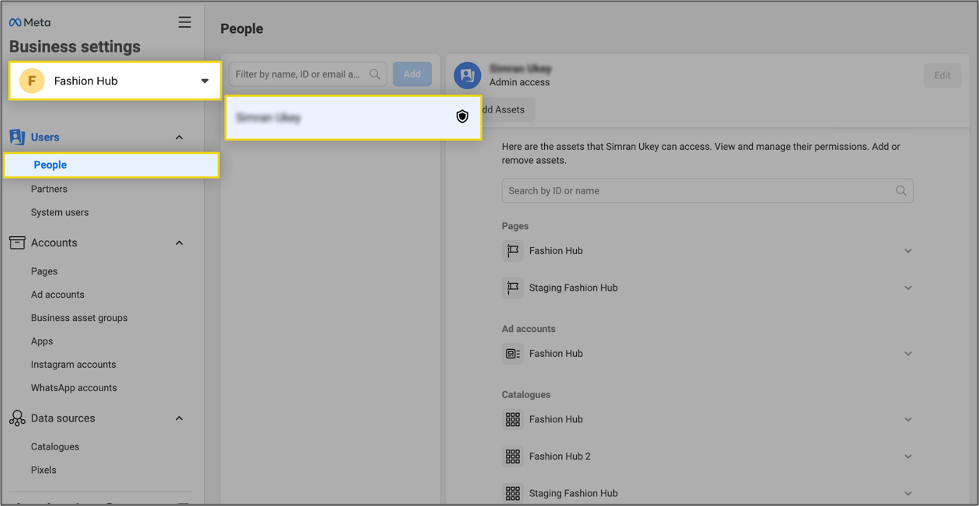This screenshot has height=506, width=979.
Task: Collapse the Accounts section chevron
Action: pyautogui.click(x=179, y=242)
